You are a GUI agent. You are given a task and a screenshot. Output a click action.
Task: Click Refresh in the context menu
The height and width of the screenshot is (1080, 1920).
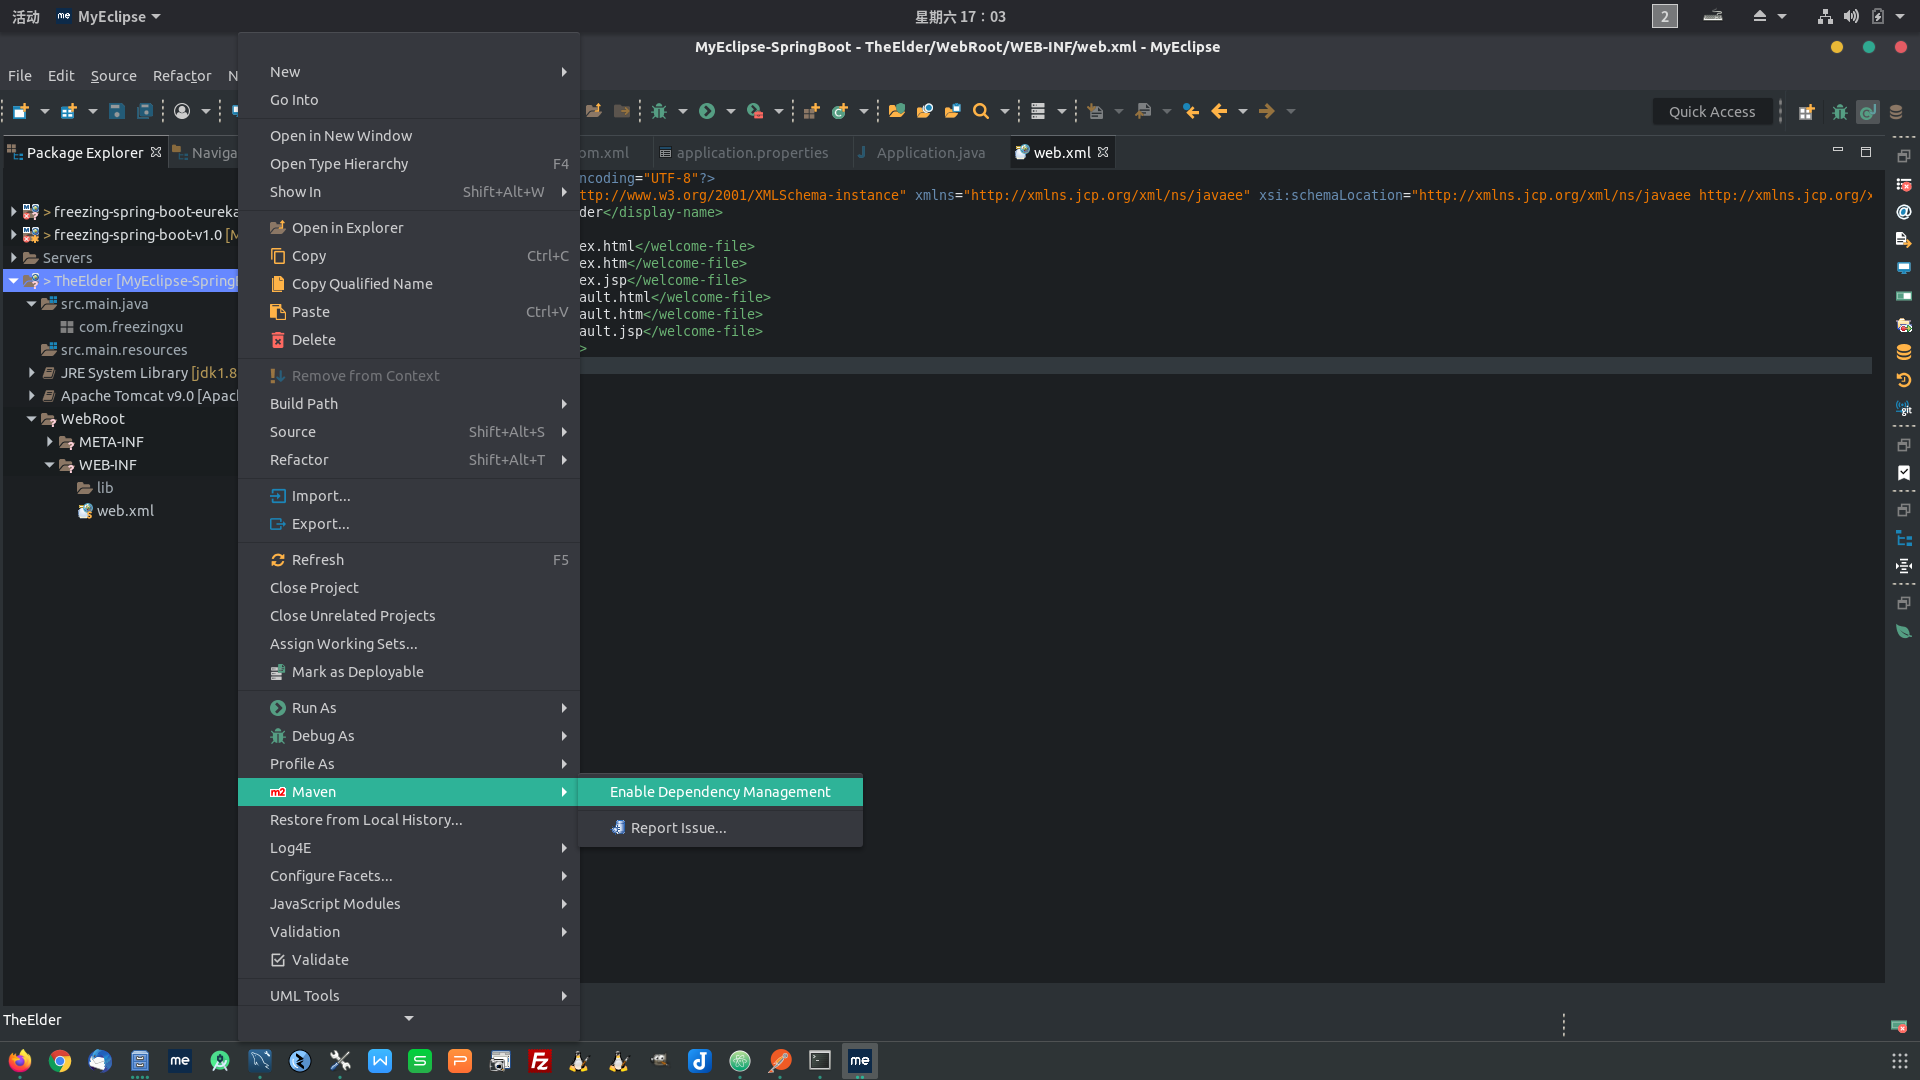click(x=318, y=560)
